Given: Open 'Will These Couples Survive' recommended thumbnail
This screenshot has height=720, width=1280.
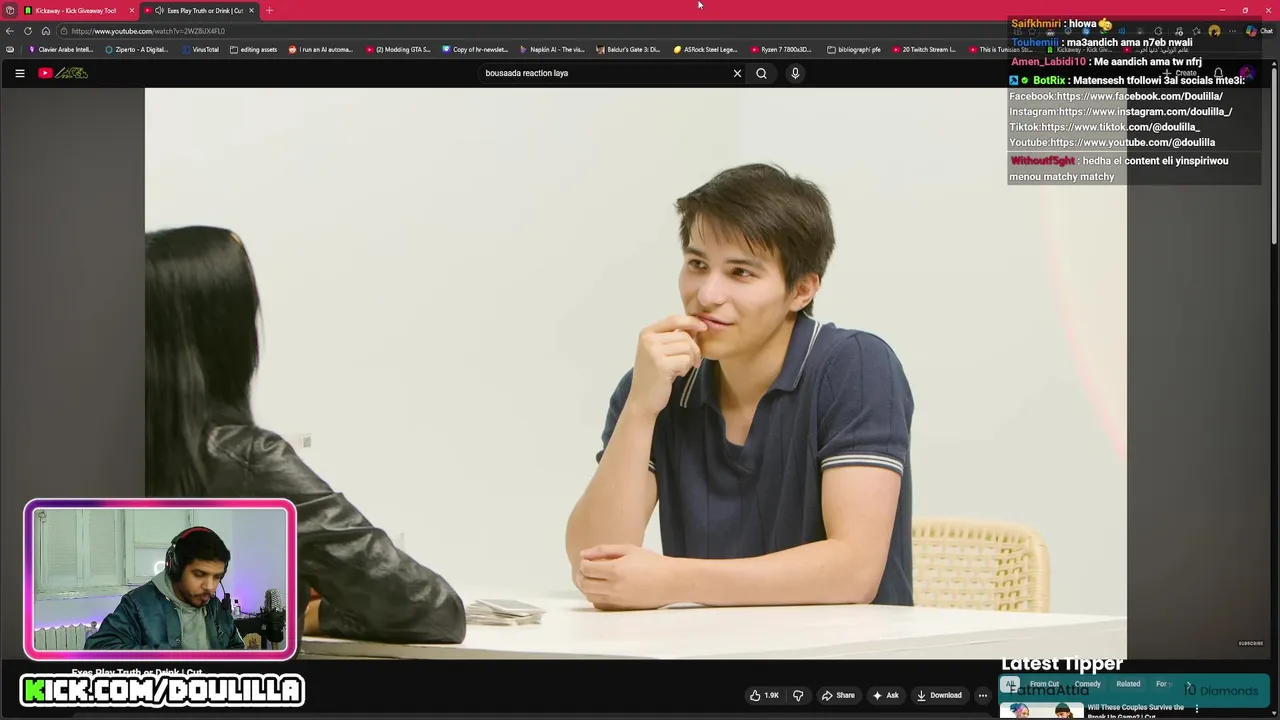Looking at the screenshot, I should point(1041,711).
